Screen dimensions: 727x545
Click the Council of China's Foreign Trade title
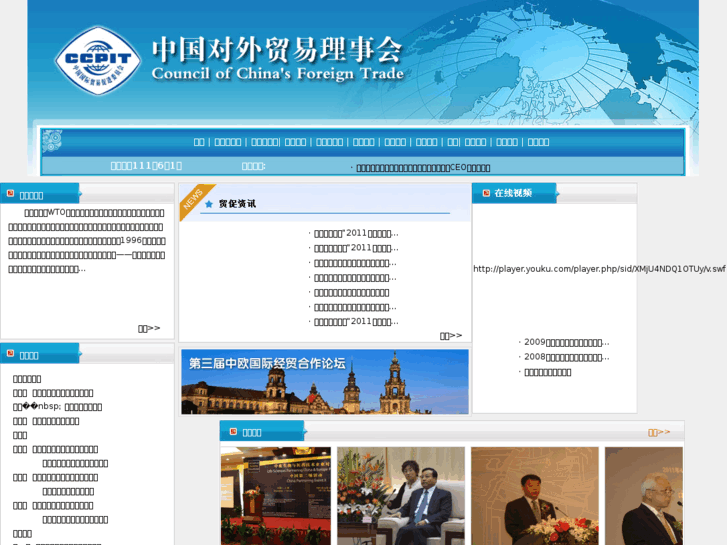coord(278,73)
